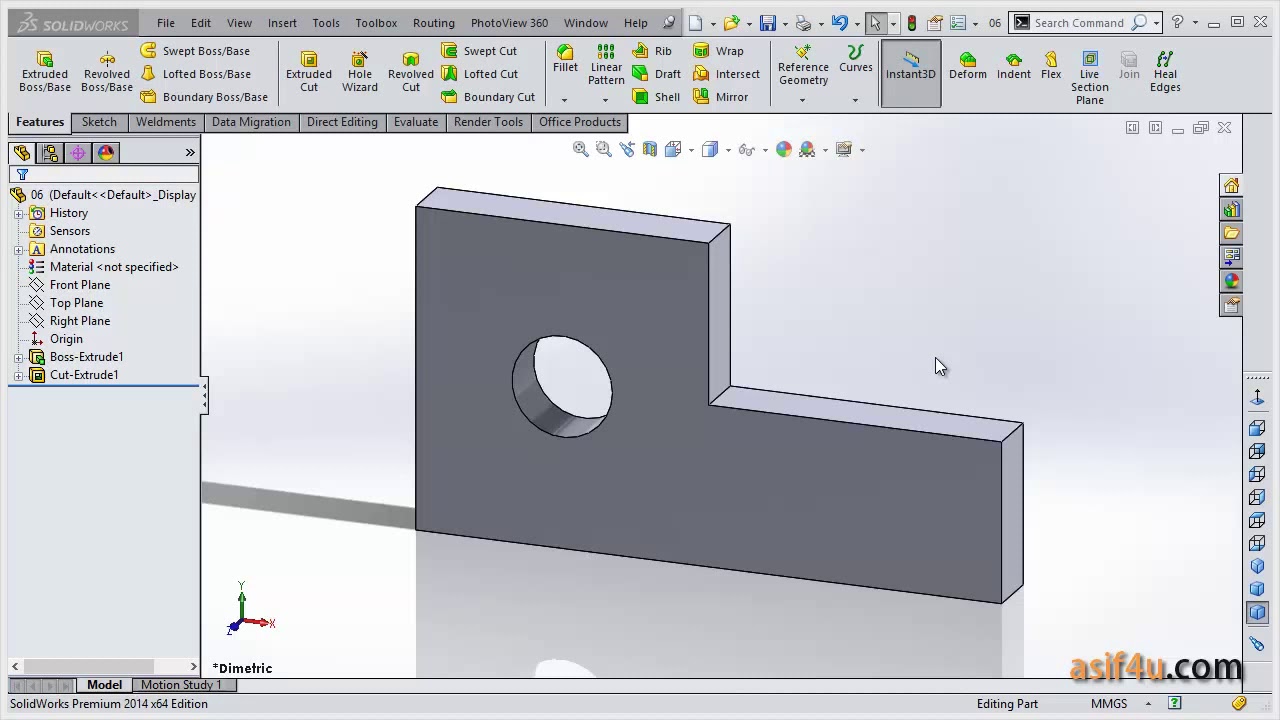
Task: Open the Hole Wizard
Action: pos(360,72)
